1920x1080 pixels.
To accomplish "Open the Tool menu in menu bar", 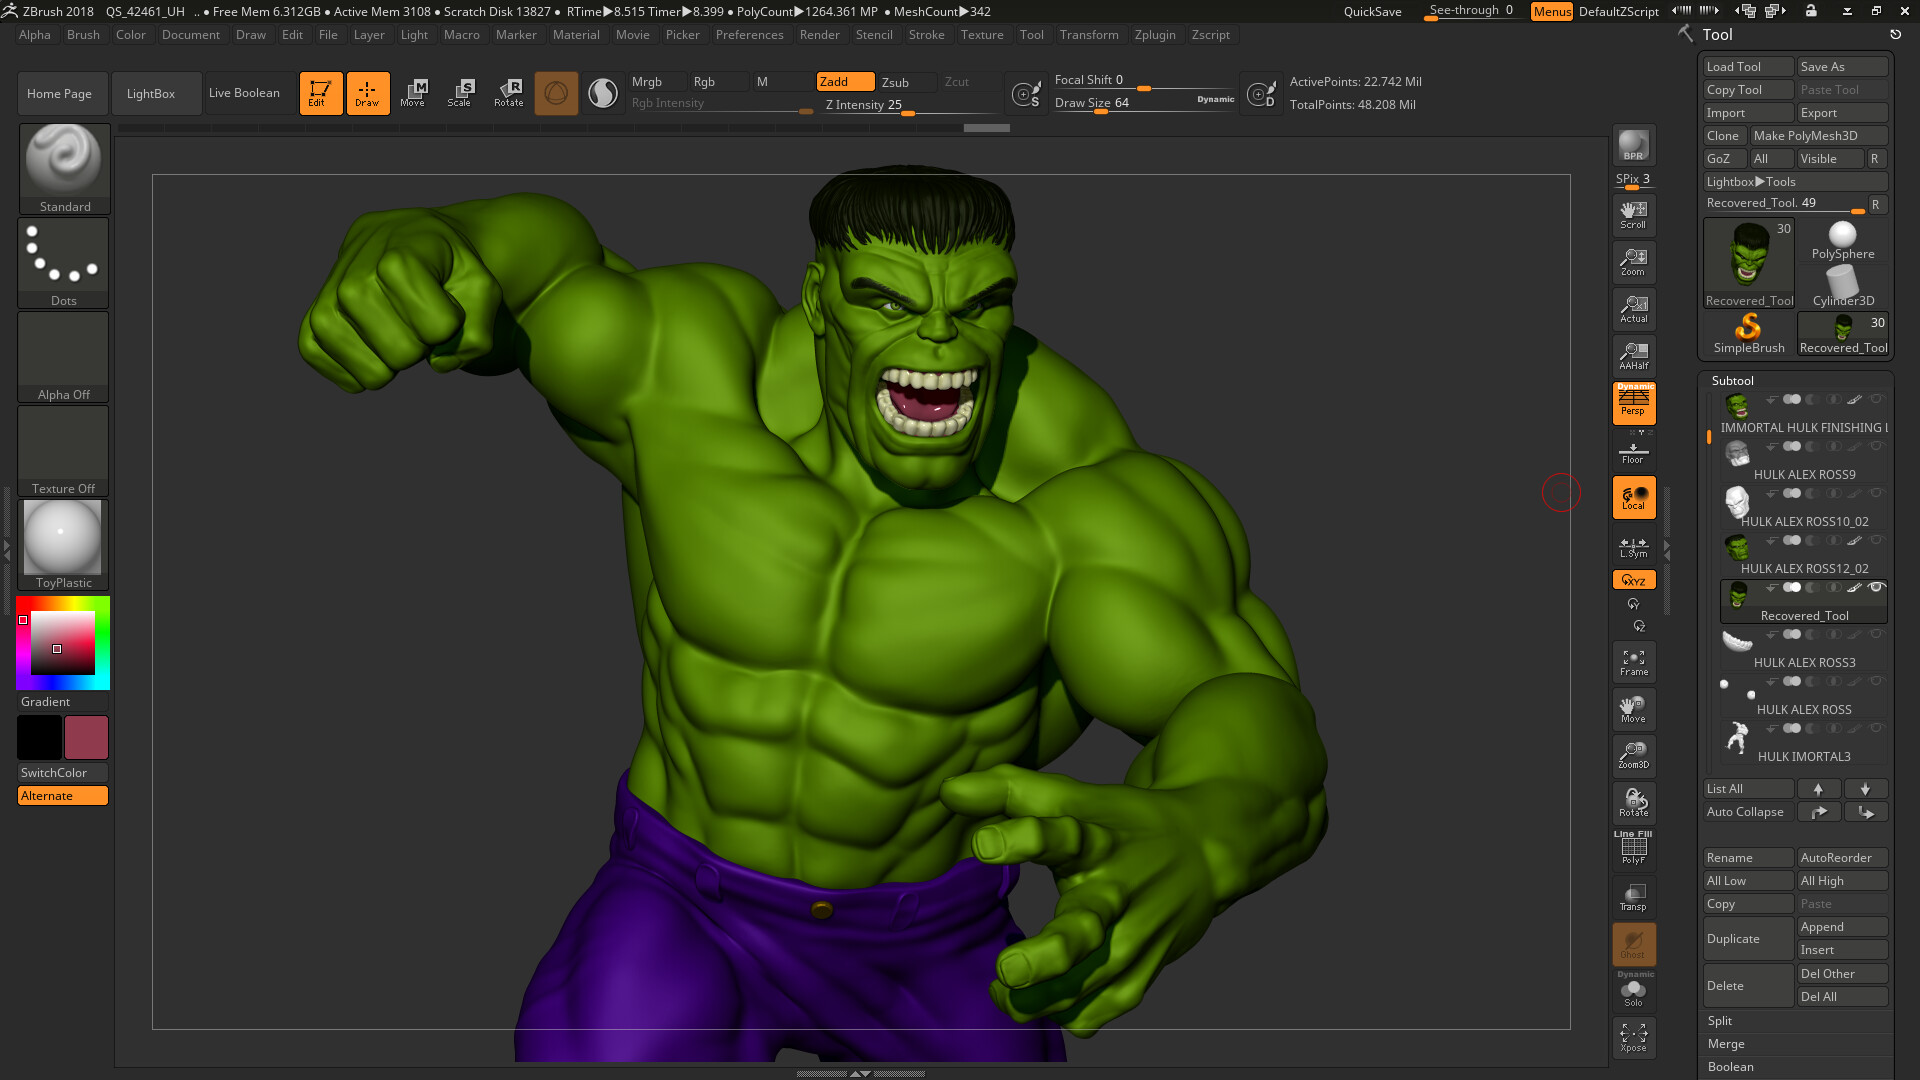I will (x=1031, y=34).
